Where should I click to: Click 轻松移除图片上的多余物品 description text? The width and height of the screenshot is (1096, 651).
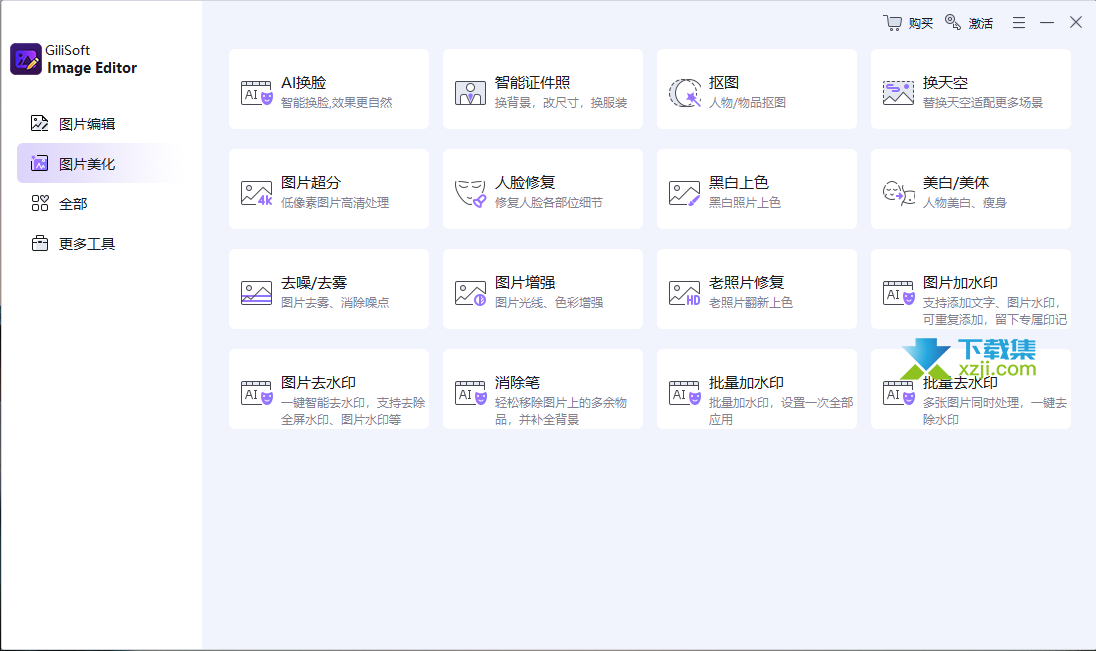click(561, 411)
